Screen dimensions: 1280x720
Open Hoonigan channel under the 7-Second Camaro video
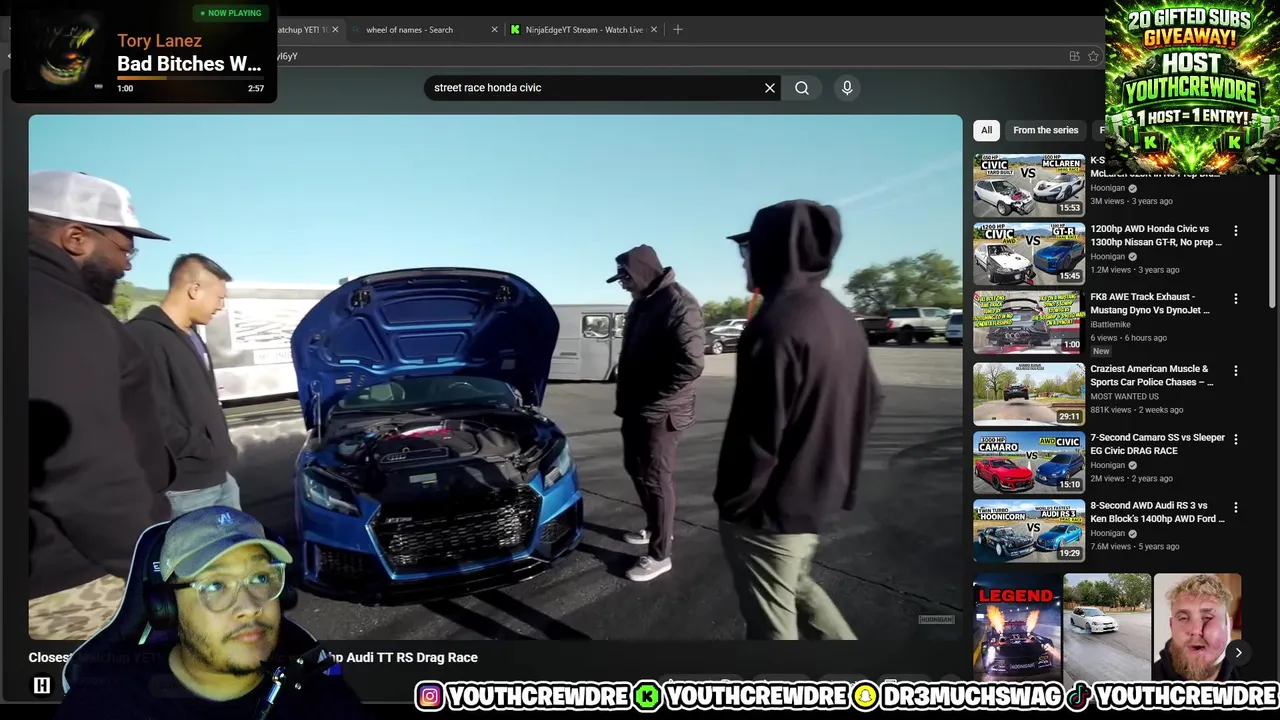[1108, 465]
